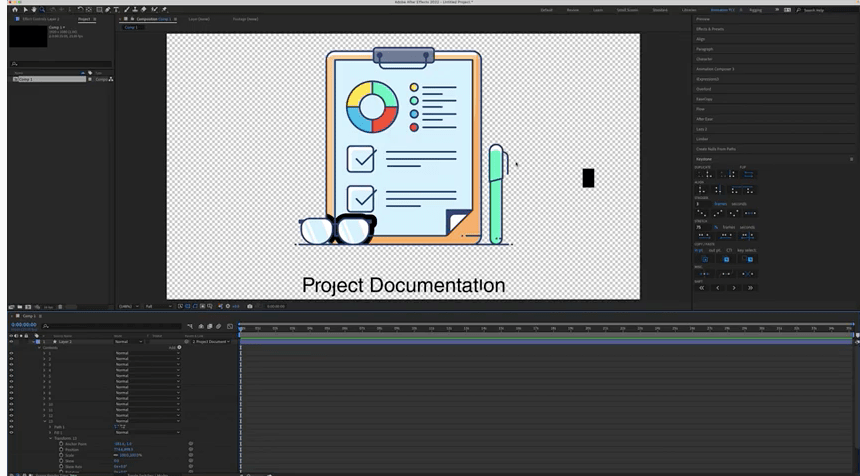Select the Brush tool
The width and height of the screenshot is (860, 476).
[x=127, y=9]
